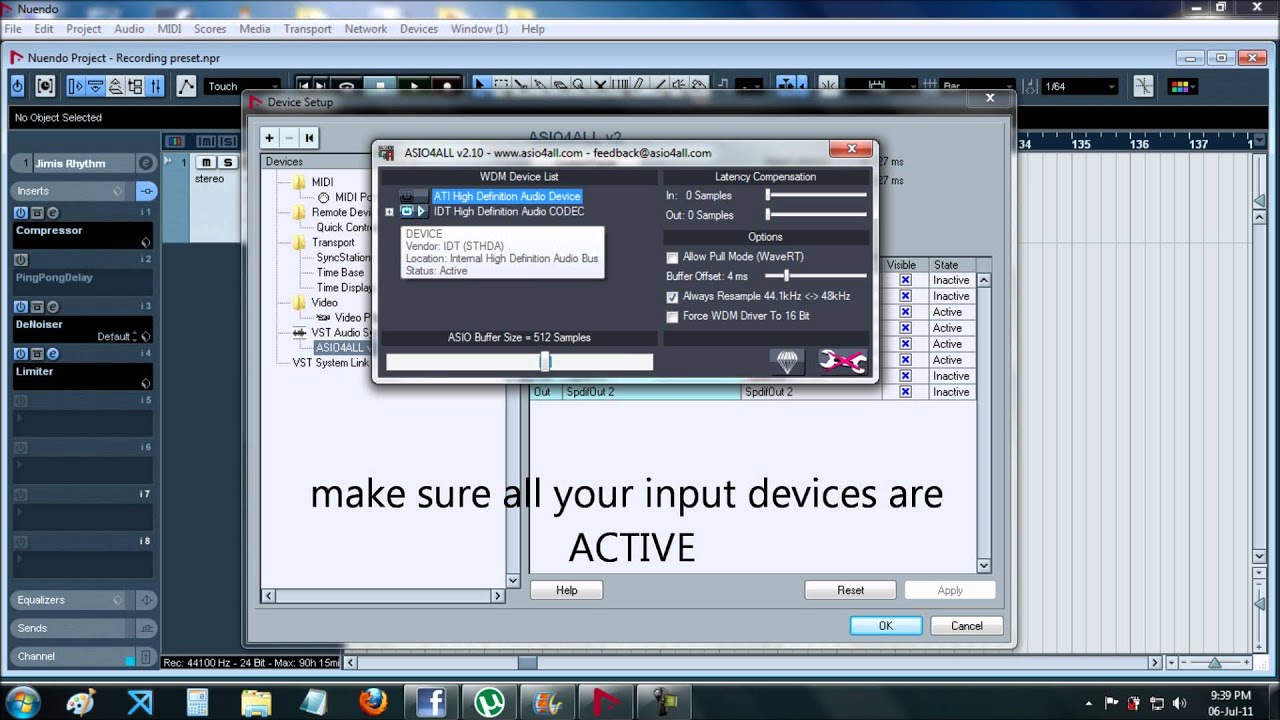Open the Windows Start menu orb

(x=22, y=702)
